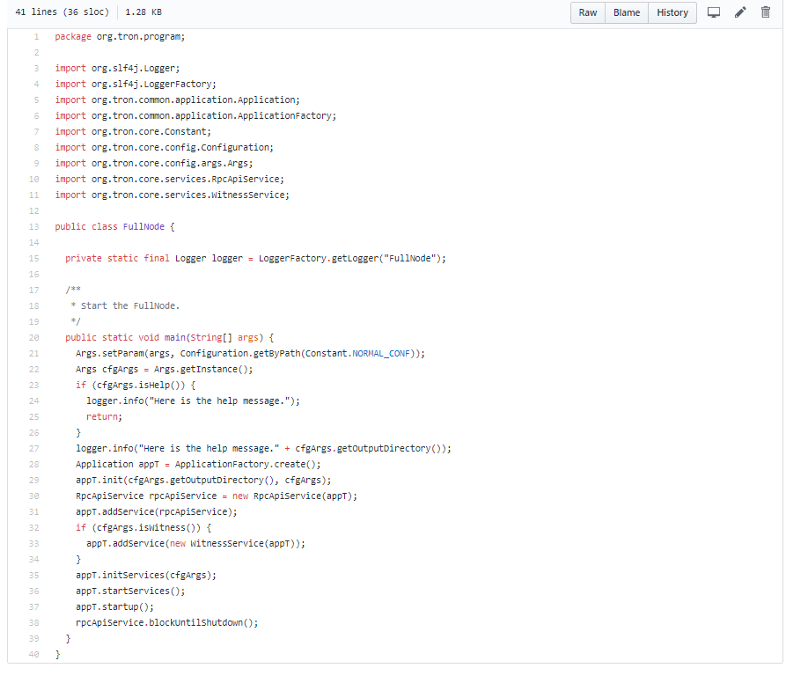
Task: Click 'appT.initServices(cfgArgs);' line
Action: [x=146, y=575]
